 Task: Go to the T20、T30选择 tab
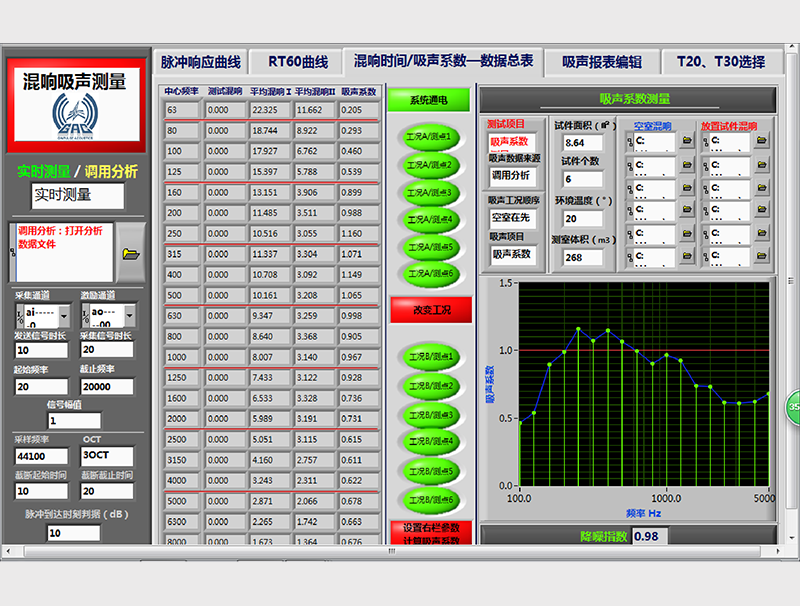tap(721, 62)
